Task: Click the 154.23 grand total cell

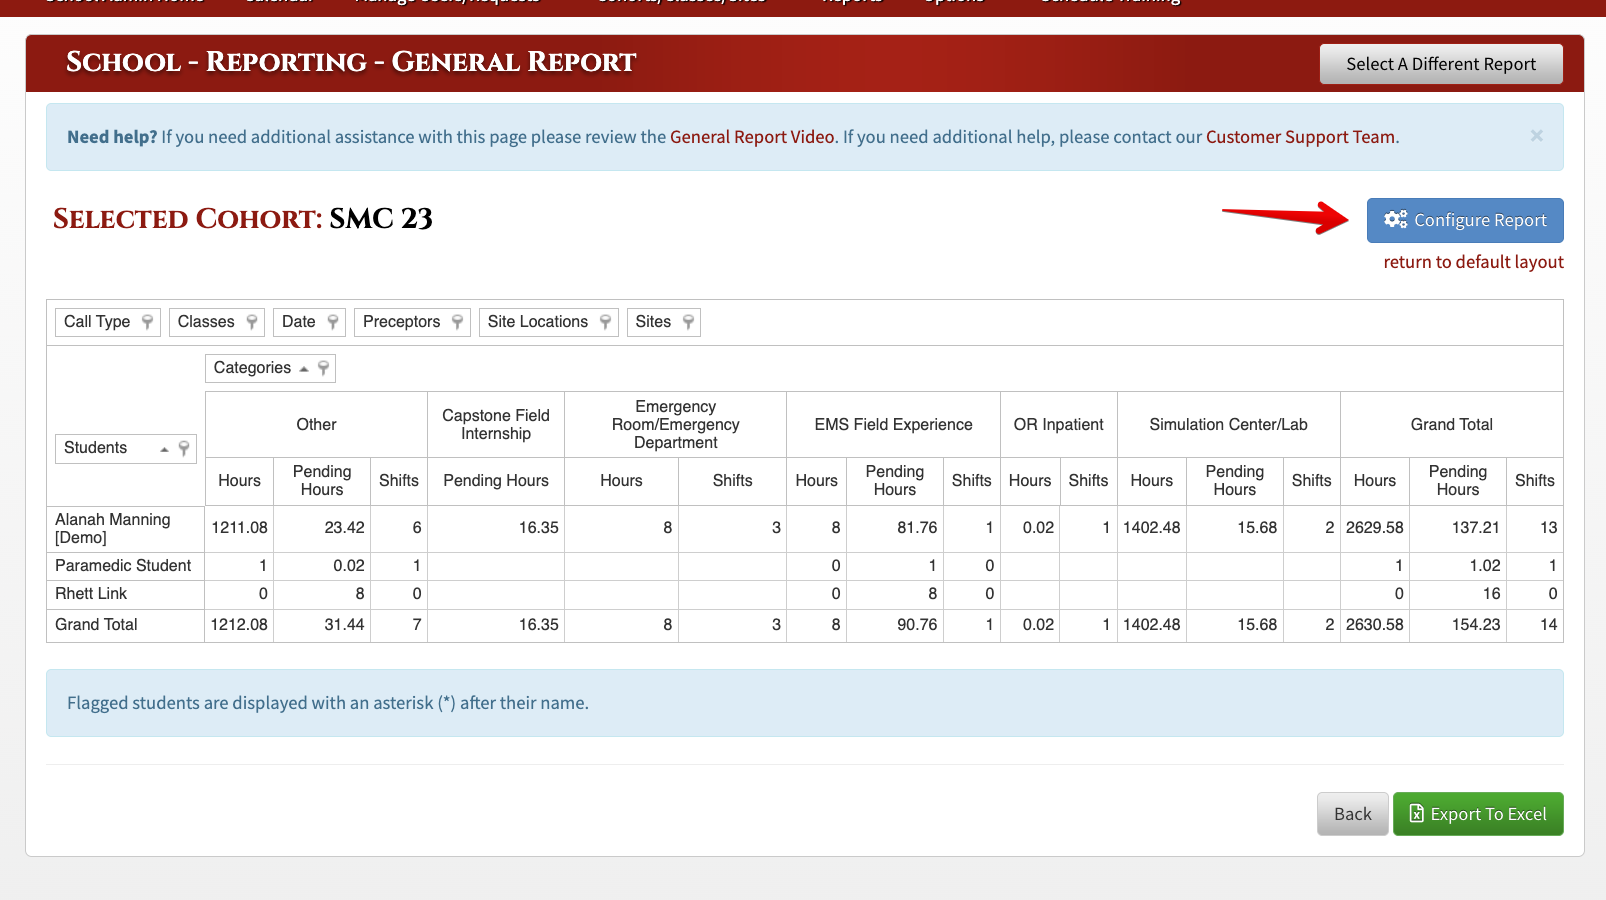Action: 1458,625
